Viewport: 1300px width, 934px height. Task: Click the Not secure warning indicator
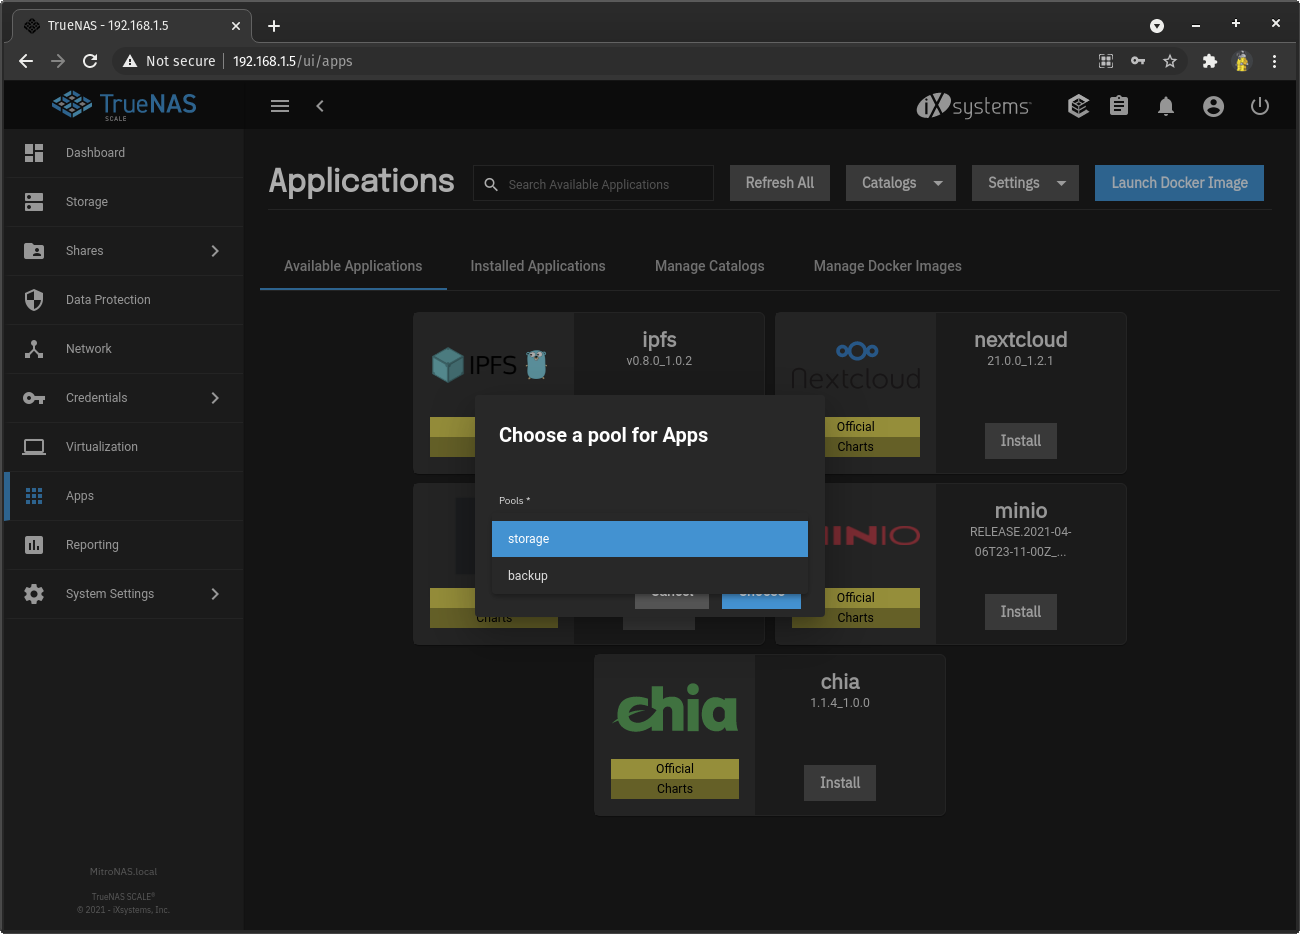(x=168, y=61)
